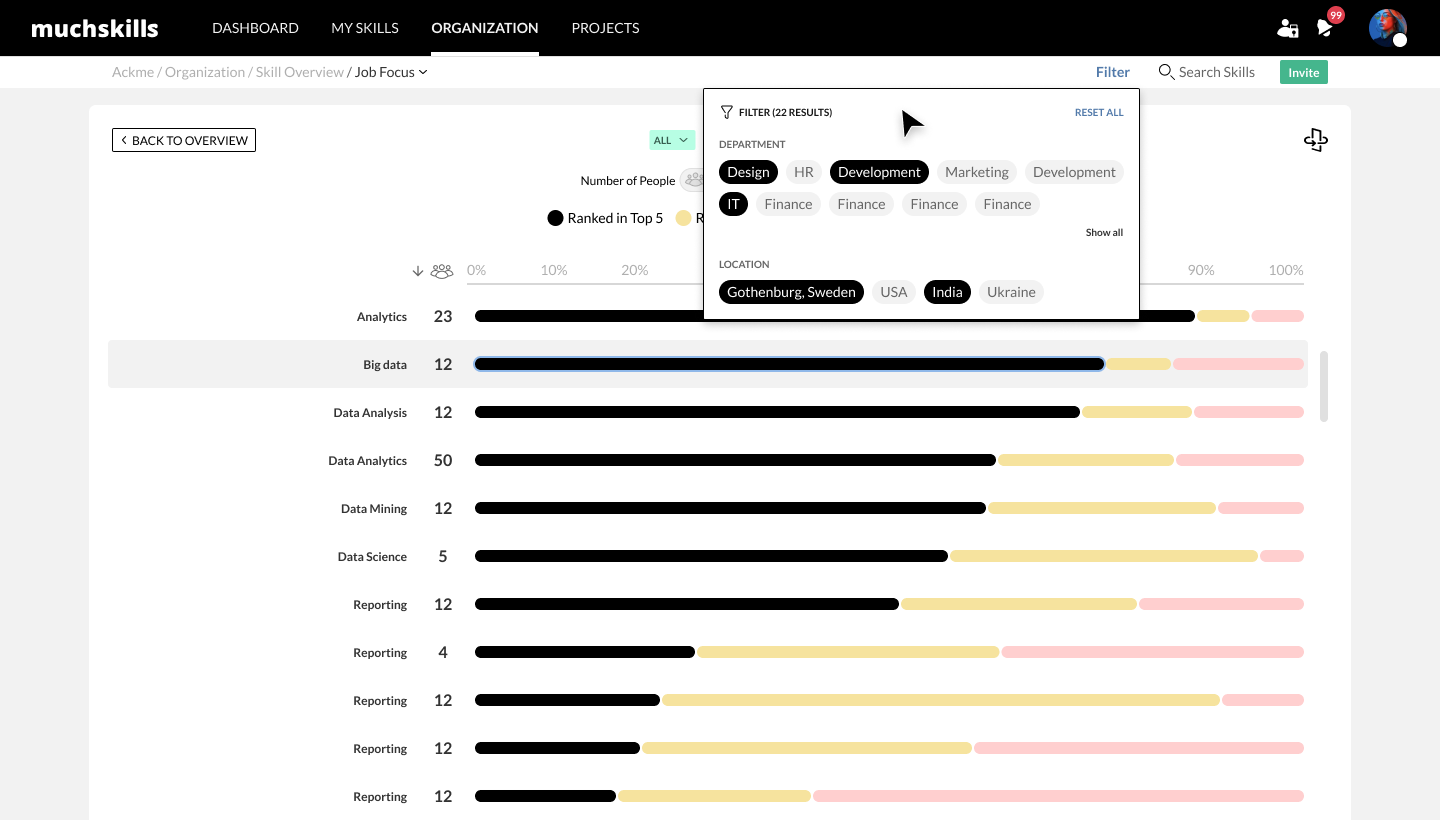Click the rotate view icon

click(x=1316, y=140)
